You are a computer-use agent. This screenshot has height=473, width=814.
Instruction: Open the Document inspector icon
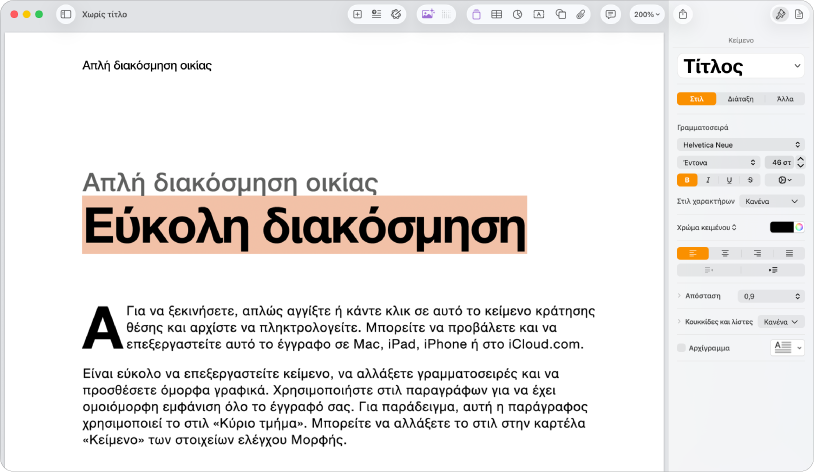(799, 15)
